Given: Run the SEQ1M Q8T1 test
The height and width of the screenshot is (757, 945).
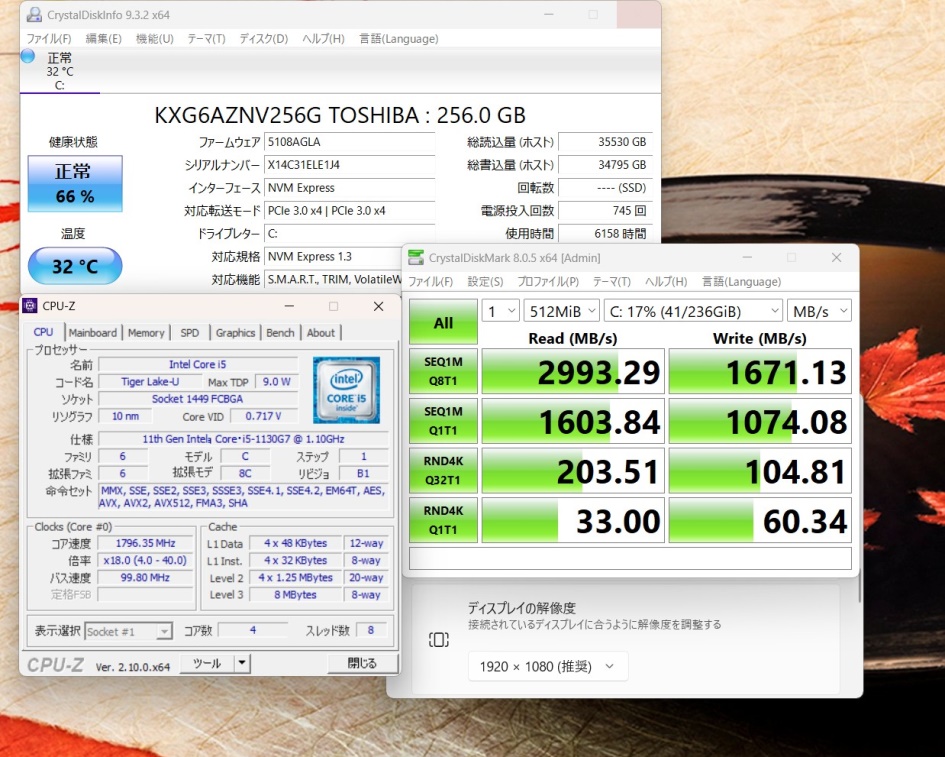Looking at the screenshot, I should [443, 371].
